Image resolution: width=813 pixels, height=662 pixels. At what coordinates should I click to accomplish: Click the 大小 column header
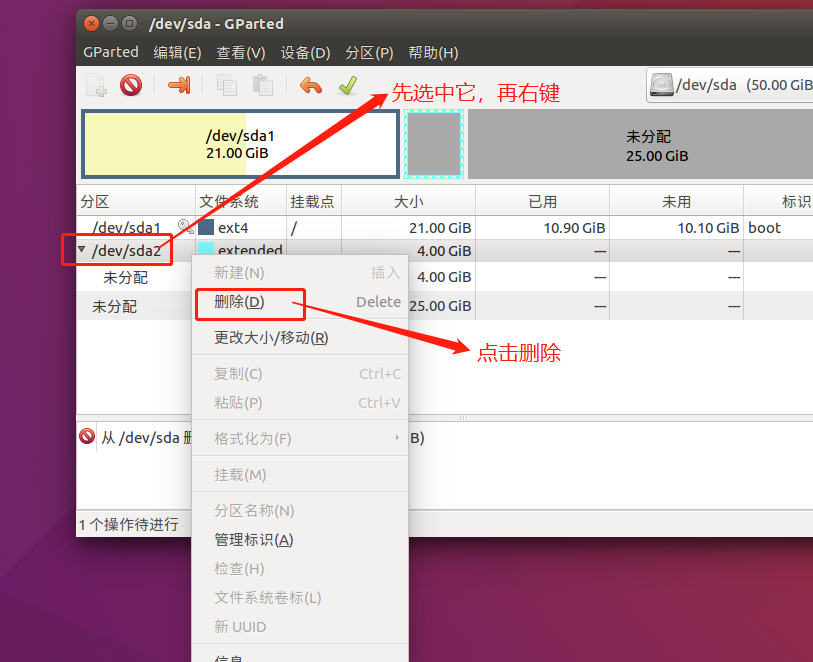click(408, 201)
